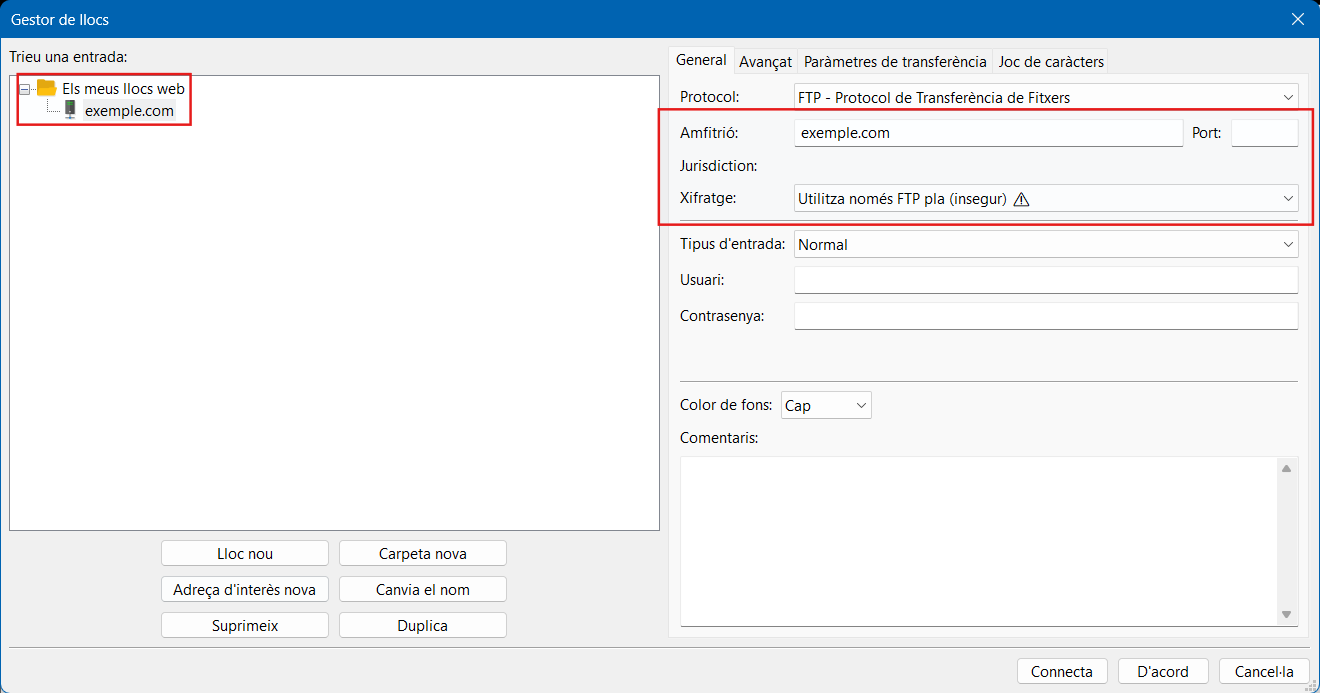Switch to the Avançat tab

point(765,62)
